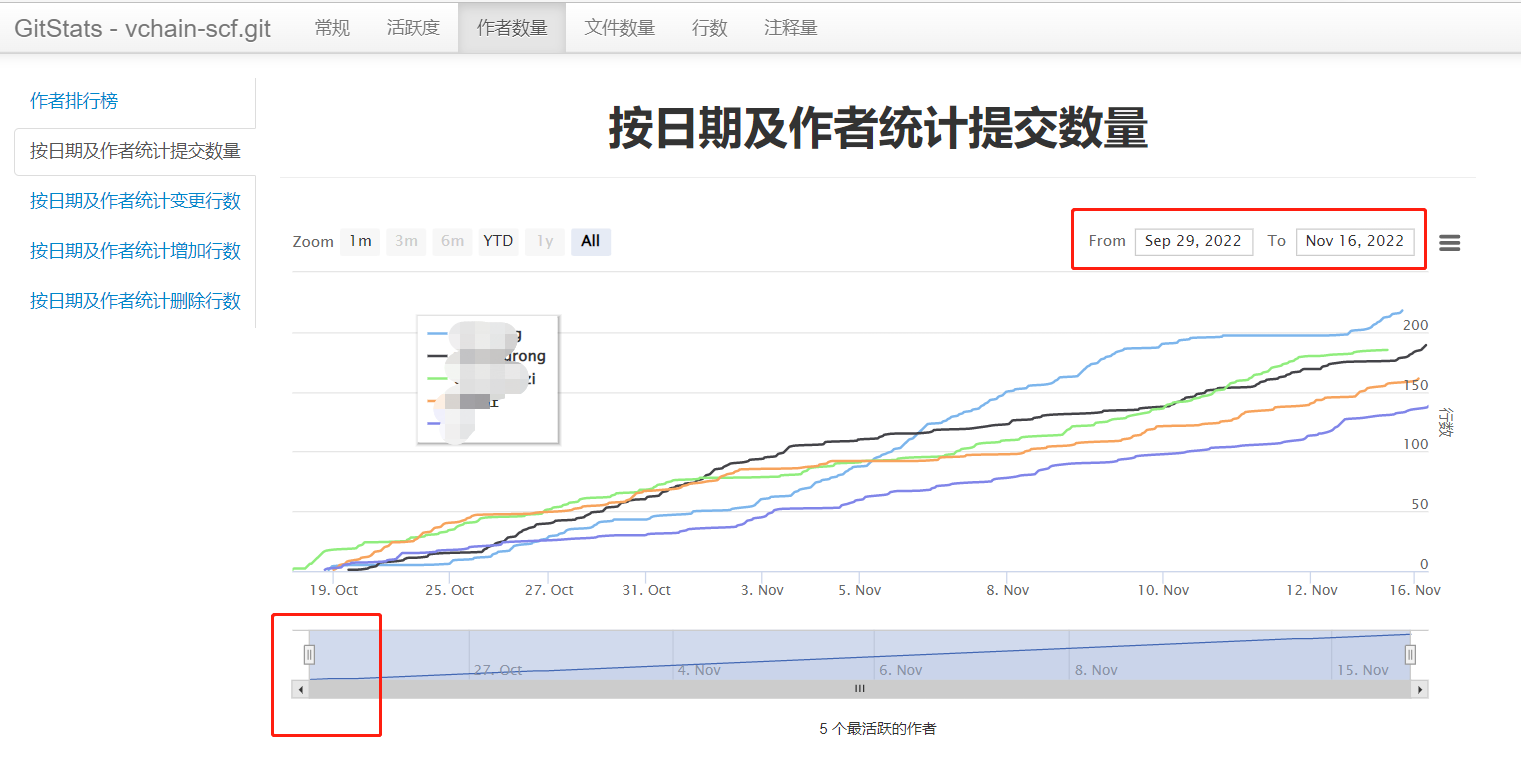
Task: Click the 3m zoom button
Action: 406,241
